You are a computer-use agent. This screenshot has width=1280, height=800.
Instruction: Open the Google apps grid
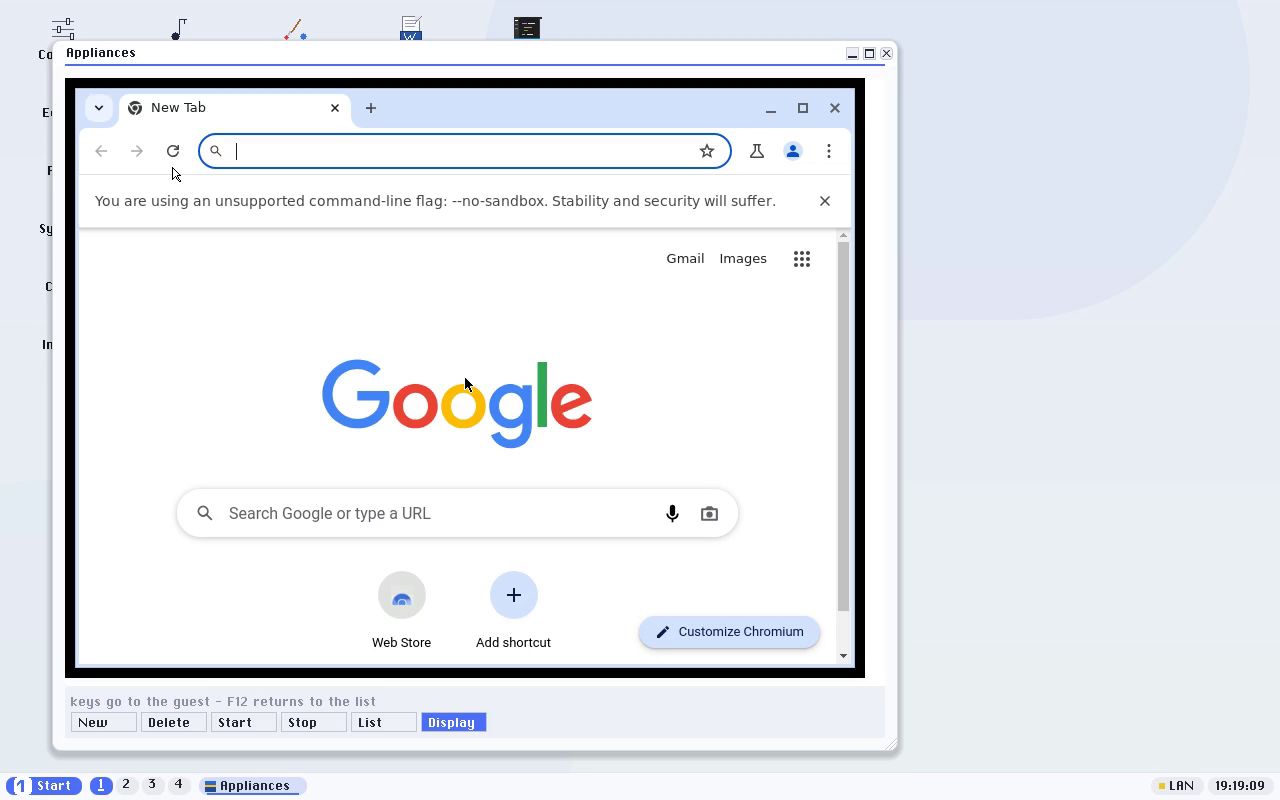[802, 259]
